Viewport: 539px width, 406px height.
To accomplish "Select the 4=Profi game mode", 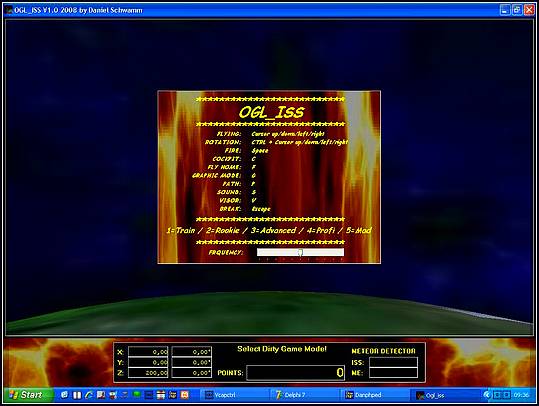I will point(321,230).
